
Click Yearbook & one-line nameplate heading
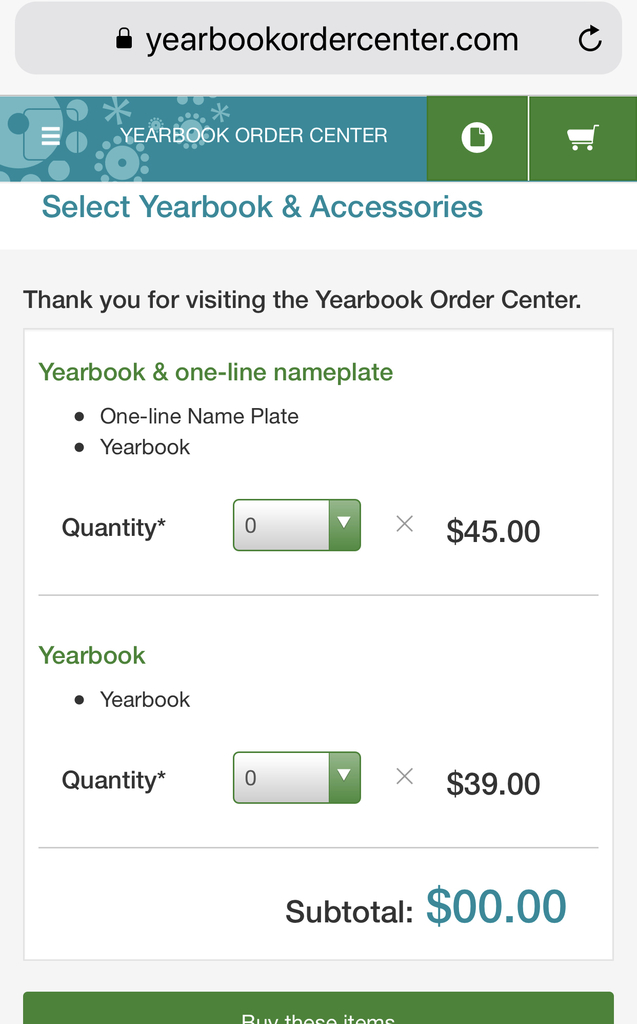point(216,372)
